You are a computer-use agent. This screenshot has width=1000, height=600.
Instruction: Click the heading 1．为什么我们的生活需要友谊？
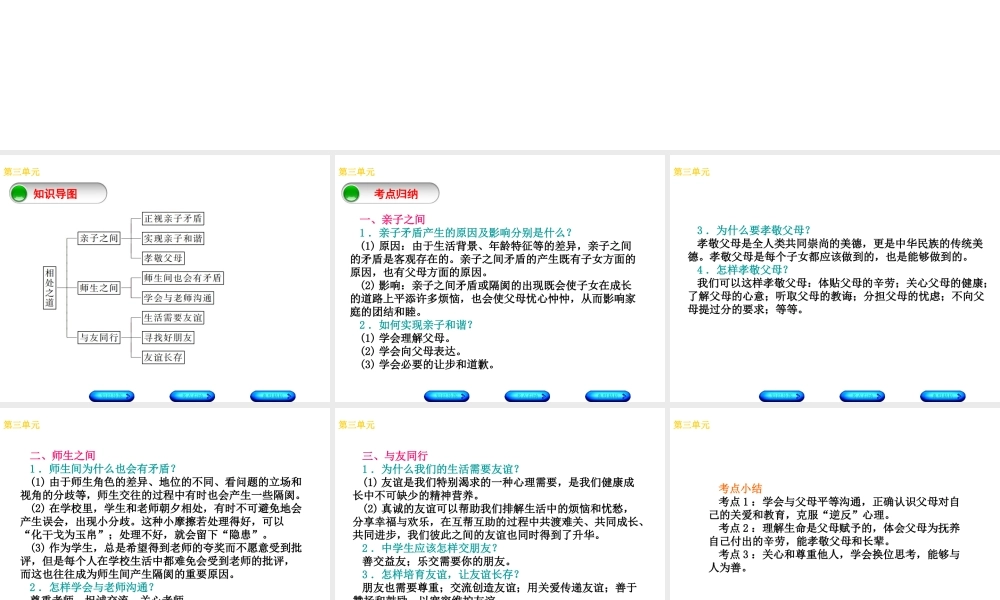441,469
